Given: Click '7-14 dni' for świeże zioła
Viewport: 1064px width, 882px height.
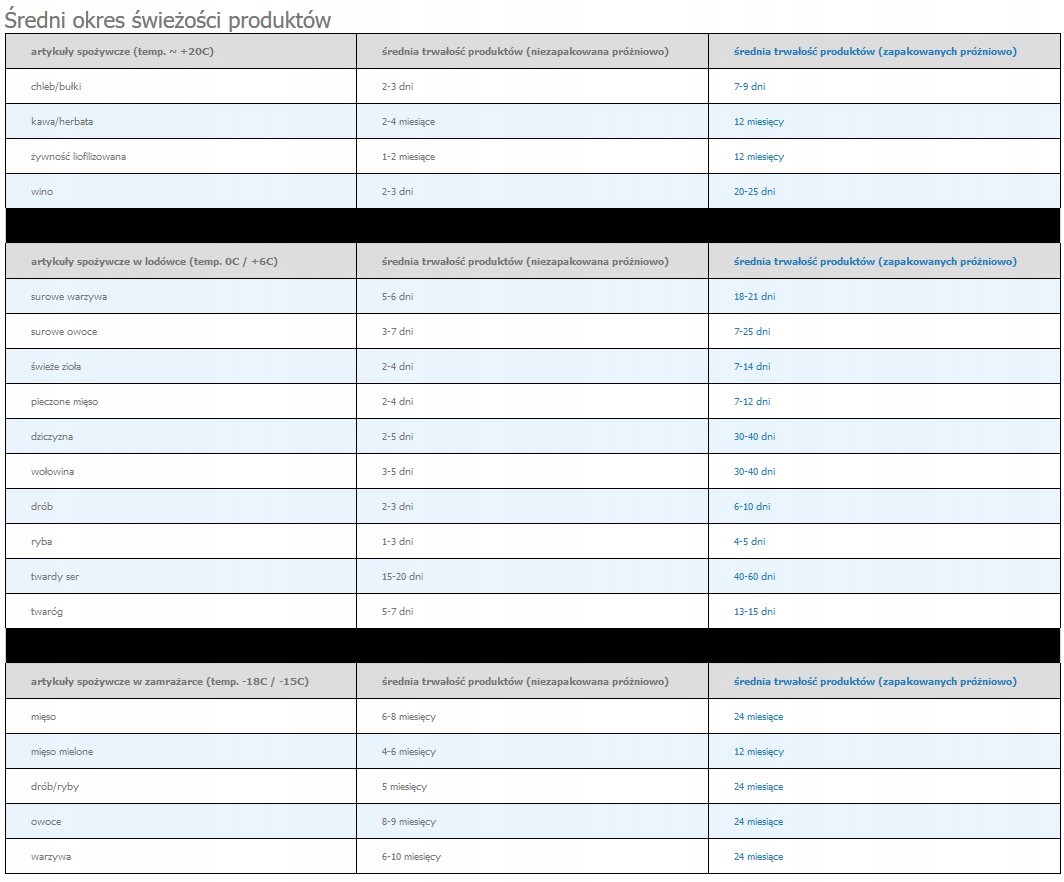Looking at the screenshot, I should point(752,366).
